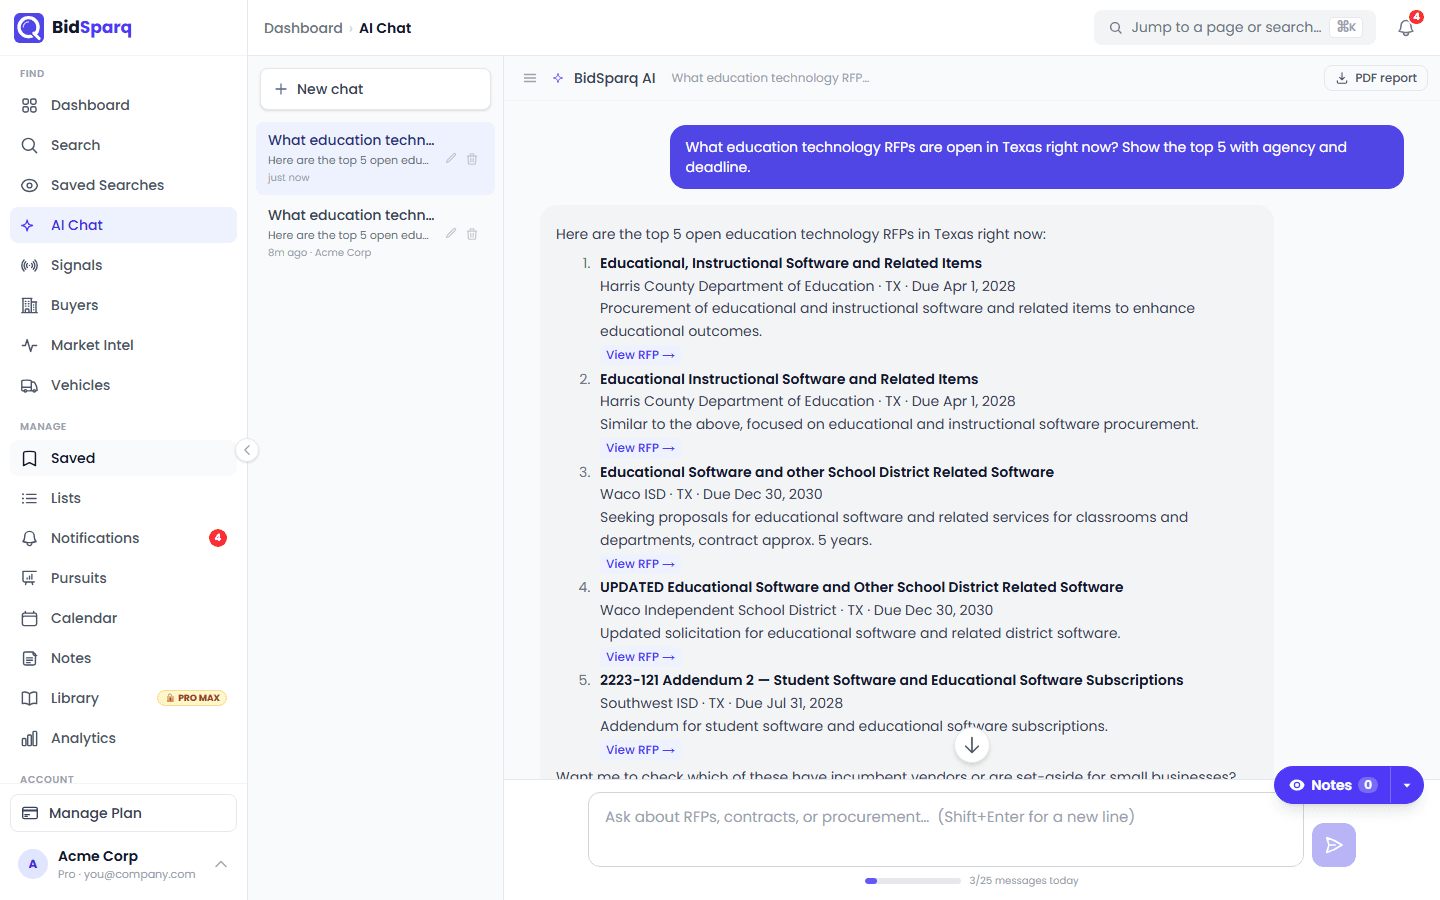View RFP for Waco ISD item 3
The height and width of the screenshot is (900, 1440).
click(640, 564)
